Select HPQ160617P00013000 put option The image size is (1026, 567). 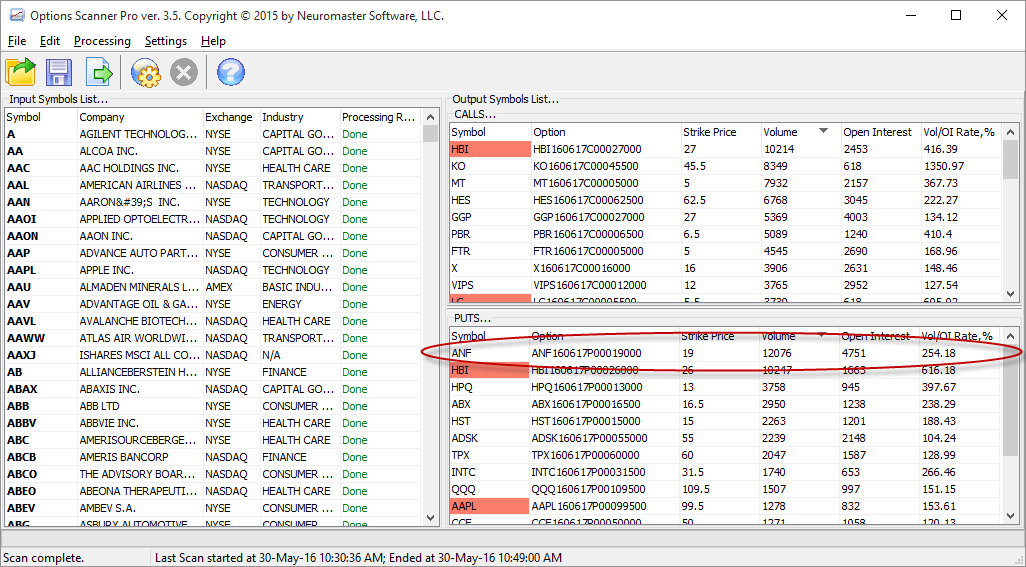click(x=587, y=387)
